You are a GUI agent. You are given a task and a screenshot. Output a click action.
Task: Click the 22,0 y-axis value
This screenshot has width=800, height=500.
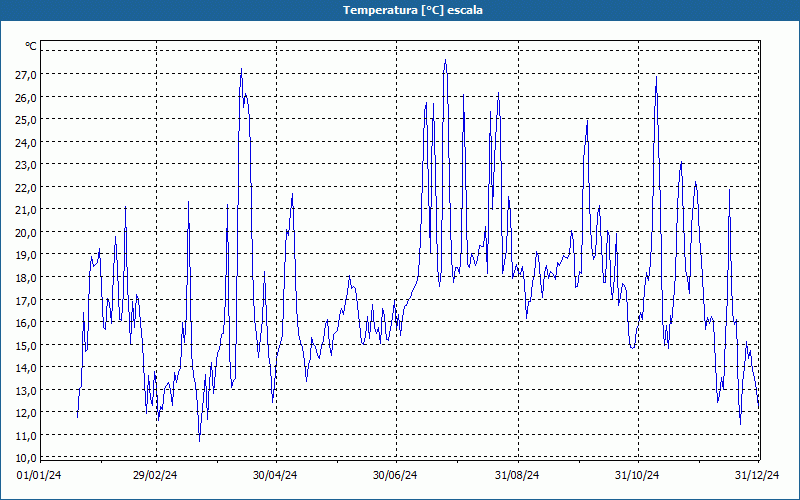[26, 188]
